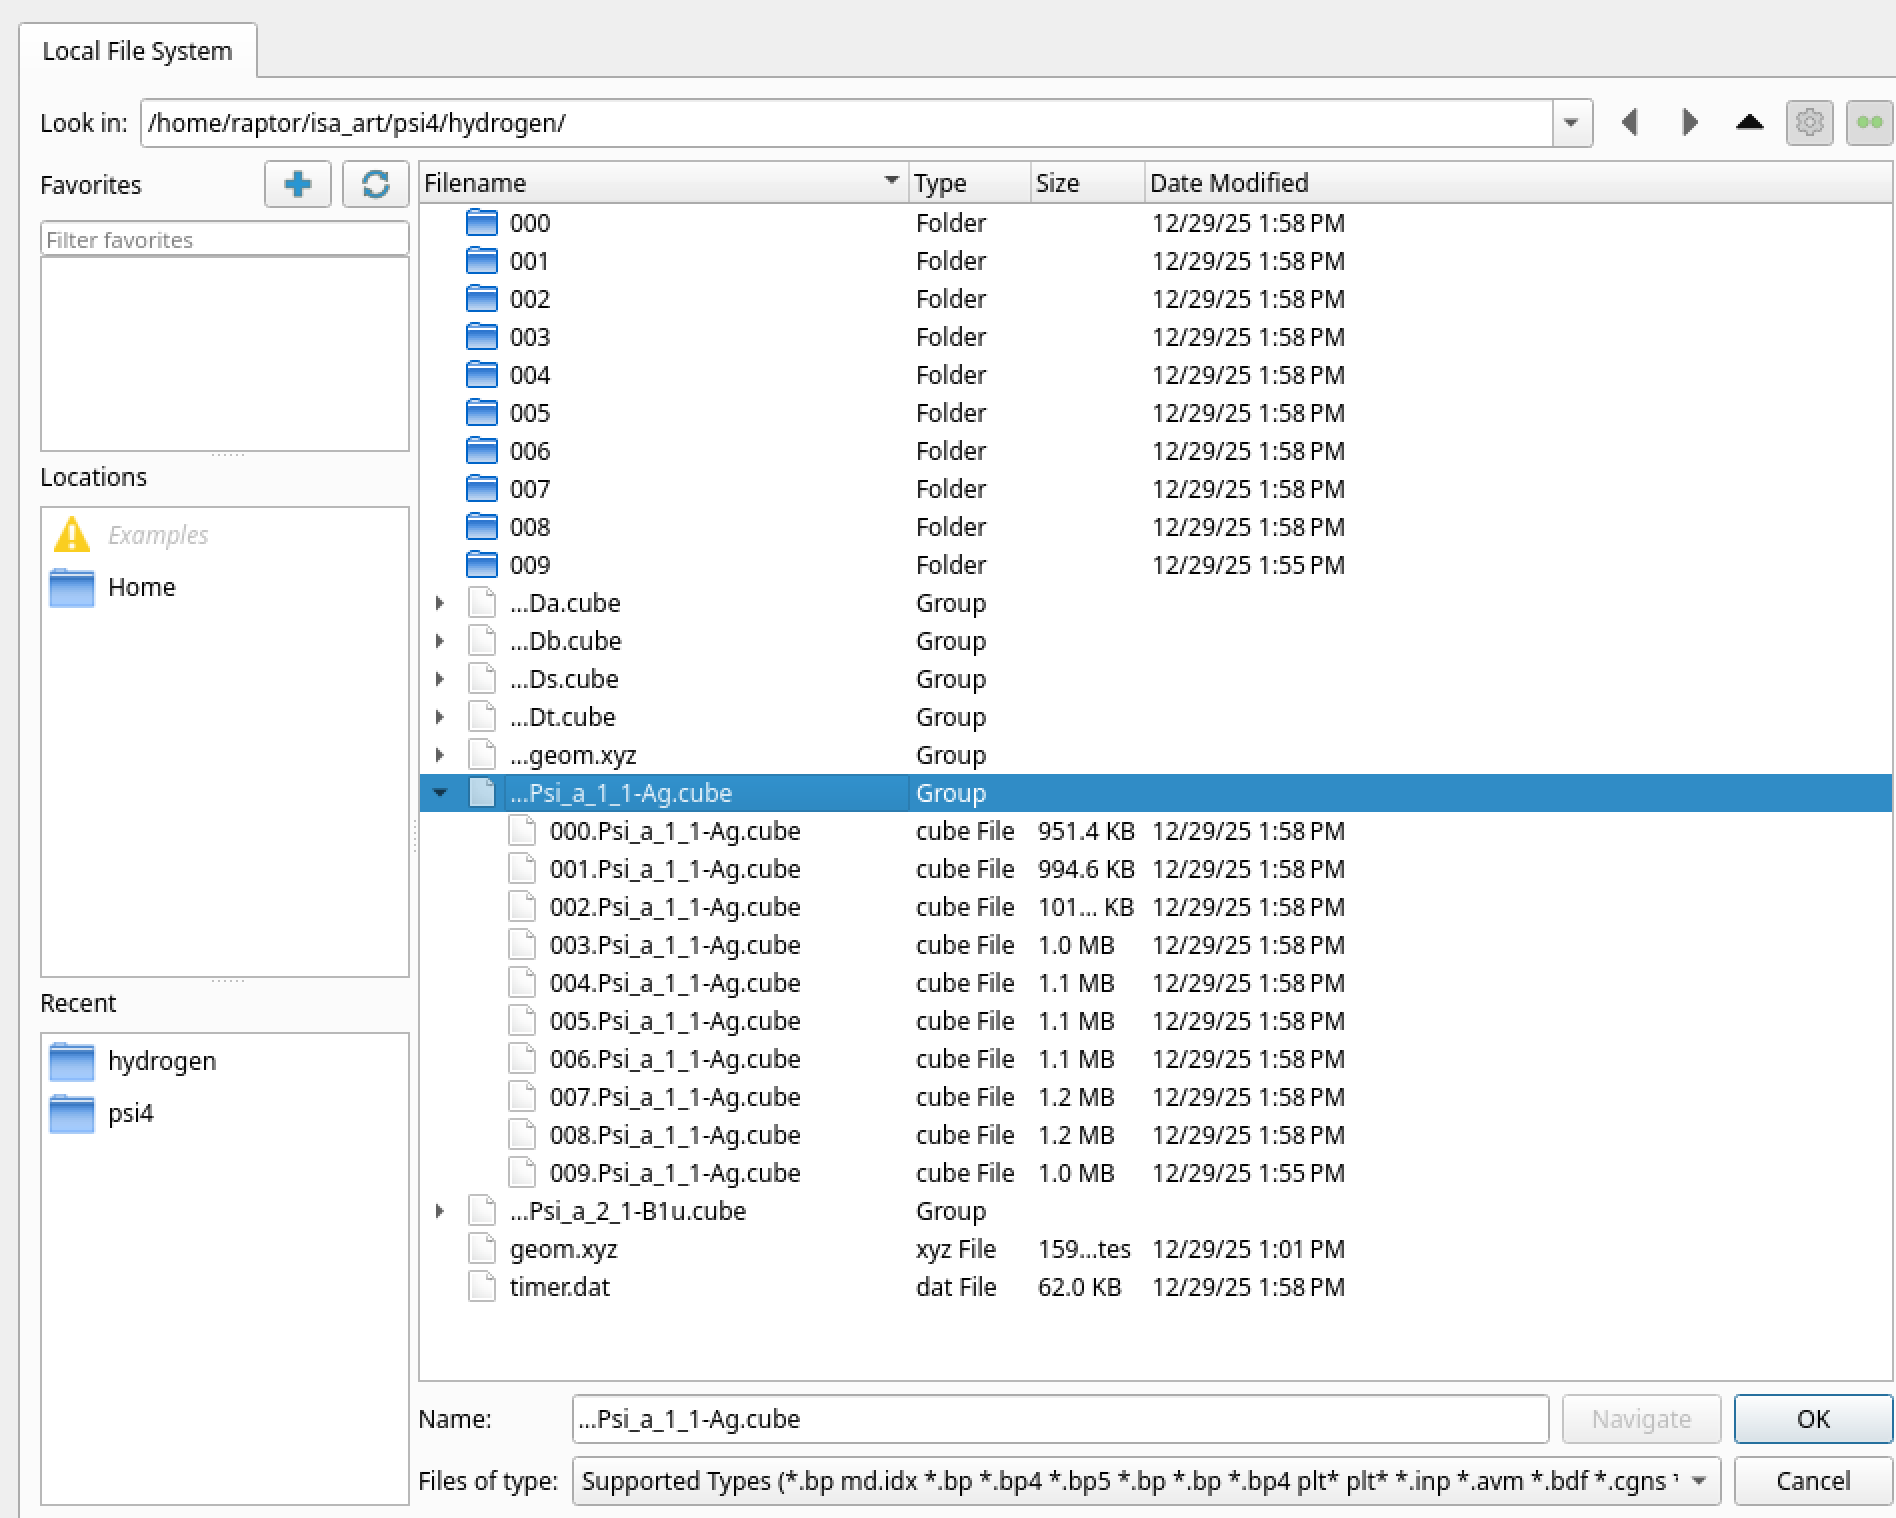The image size is (1896, 1518).
Task: Navigate back with the left arrow
Action: coord(1630,123)
